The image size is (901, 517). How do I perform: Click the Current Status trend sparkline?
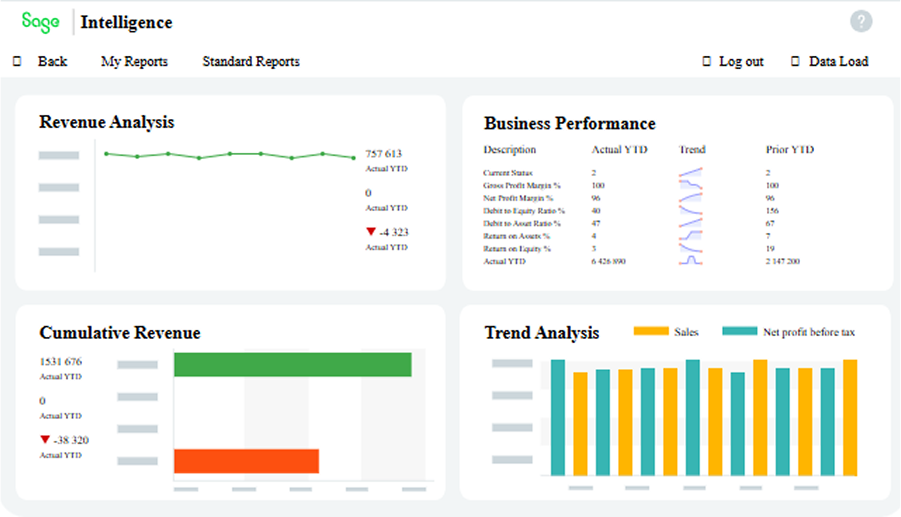click(691, 173)
